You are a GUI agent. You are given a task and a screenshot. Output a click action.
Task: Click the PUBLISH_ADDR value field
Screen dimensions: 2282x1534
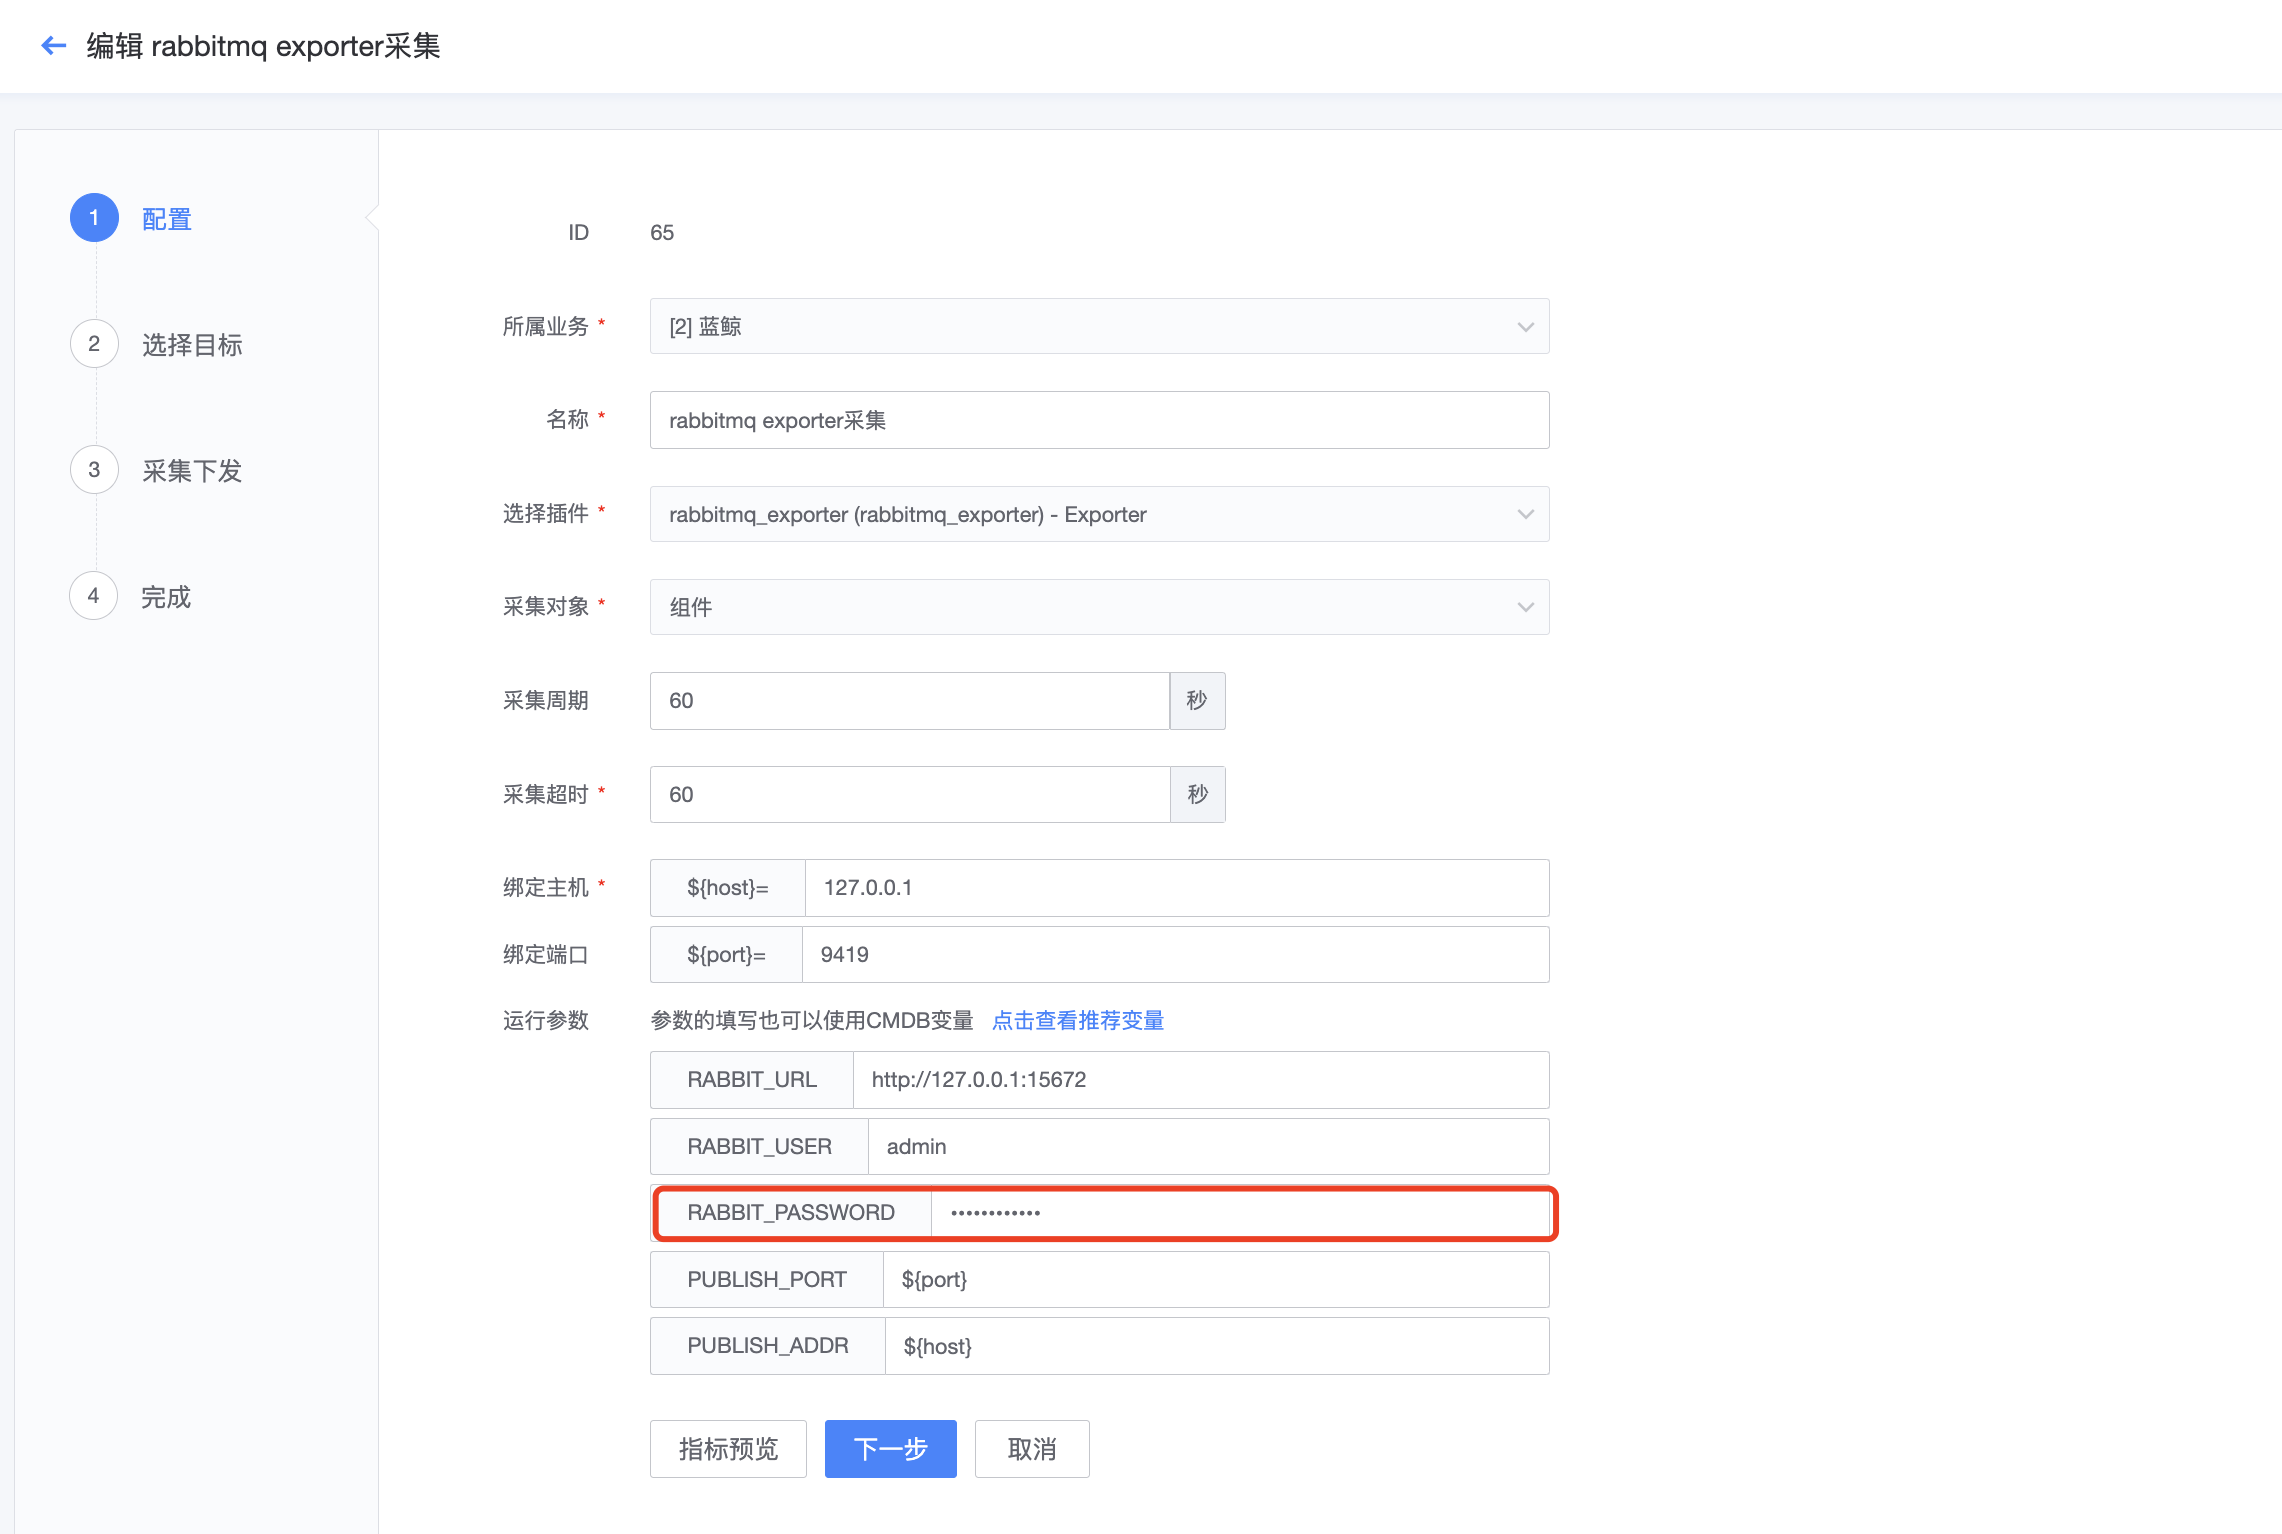tap(1215, 1346)
